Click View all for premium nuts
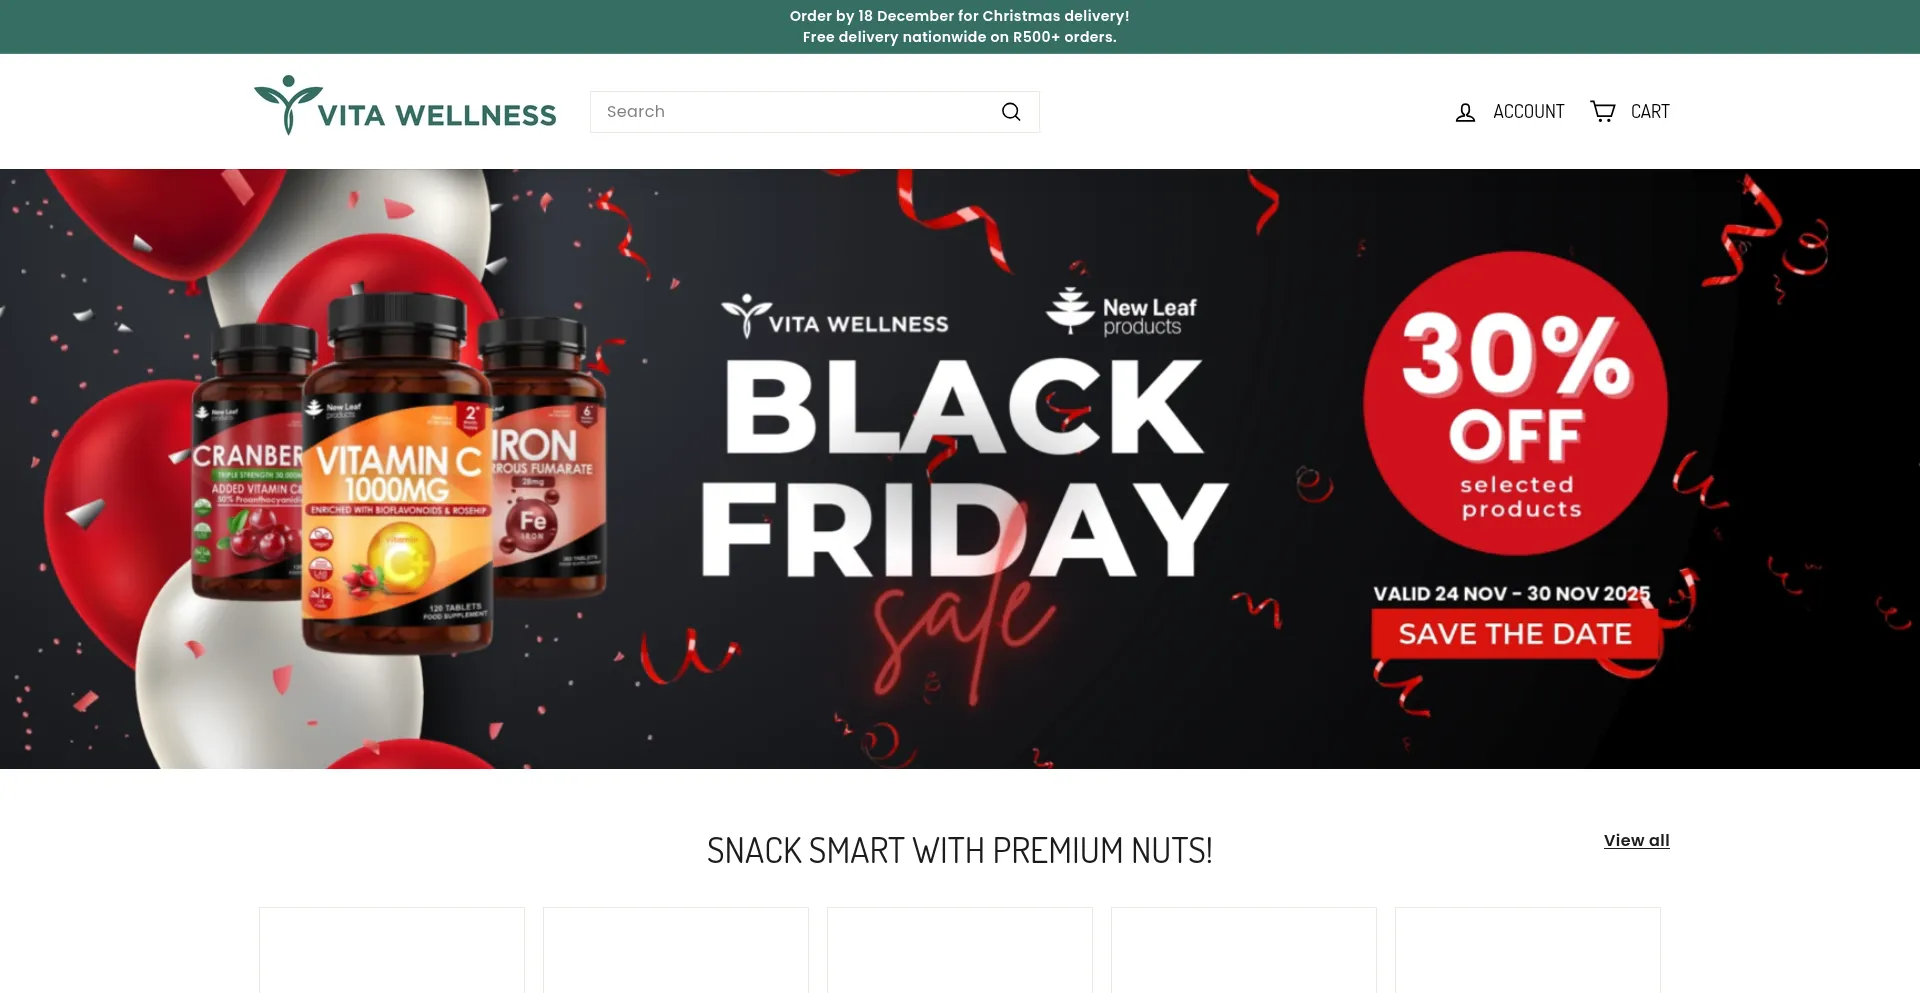The width and height of the screenshot is (1920, 993). (1637, 841)
